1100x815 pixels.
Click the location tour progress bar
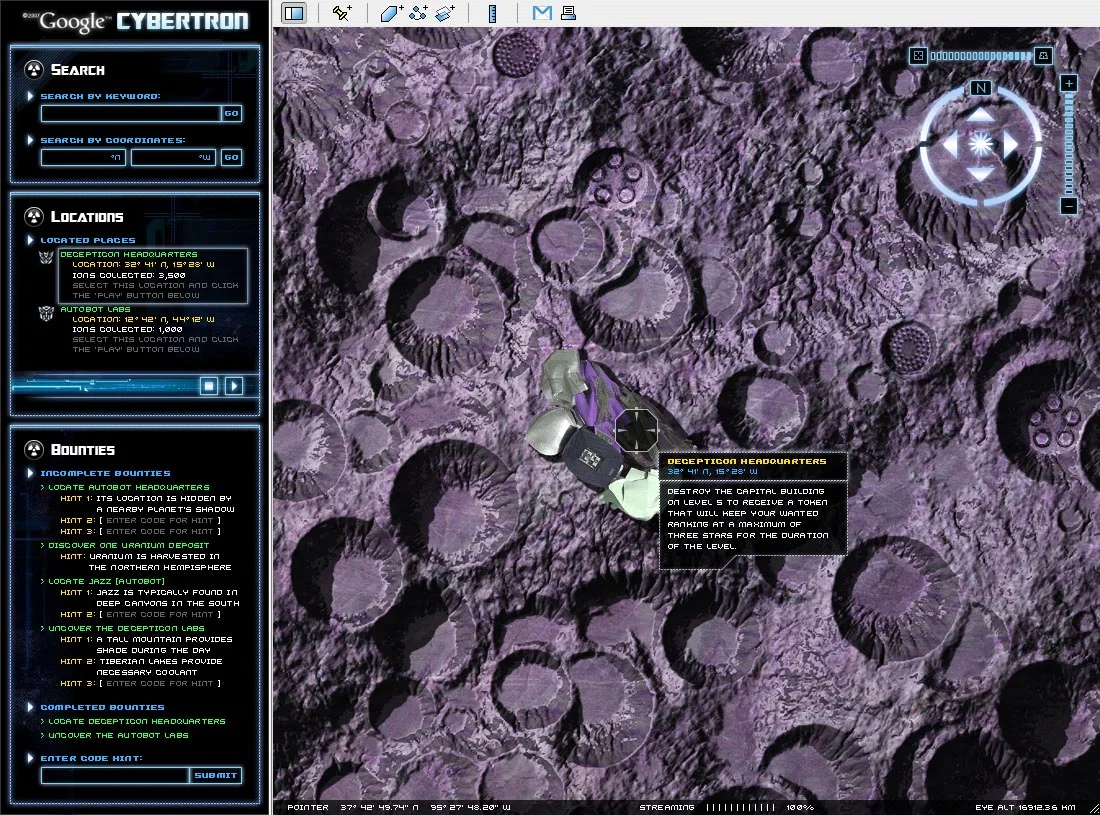coord(105,386)
